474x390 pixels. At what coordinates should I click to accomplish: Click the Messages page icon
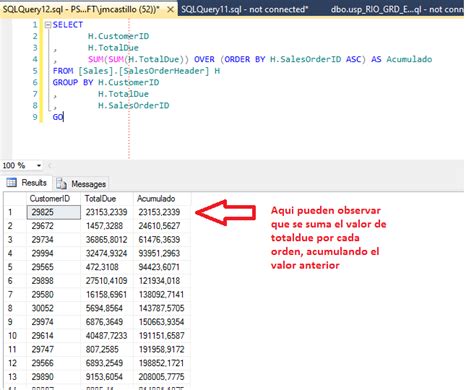[61, 183]
